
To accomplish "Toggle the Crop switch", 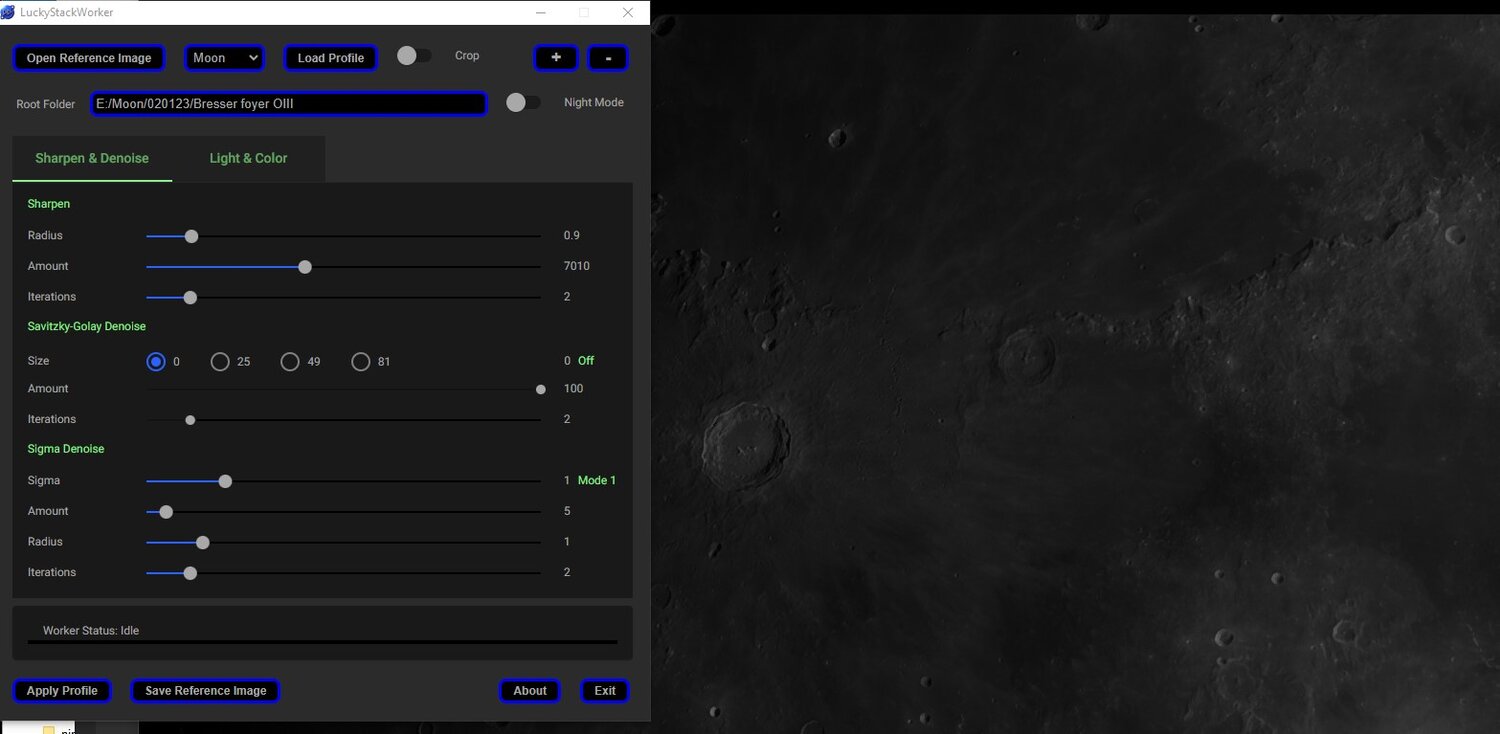I will pyautogui.click(x=414, y=56).
